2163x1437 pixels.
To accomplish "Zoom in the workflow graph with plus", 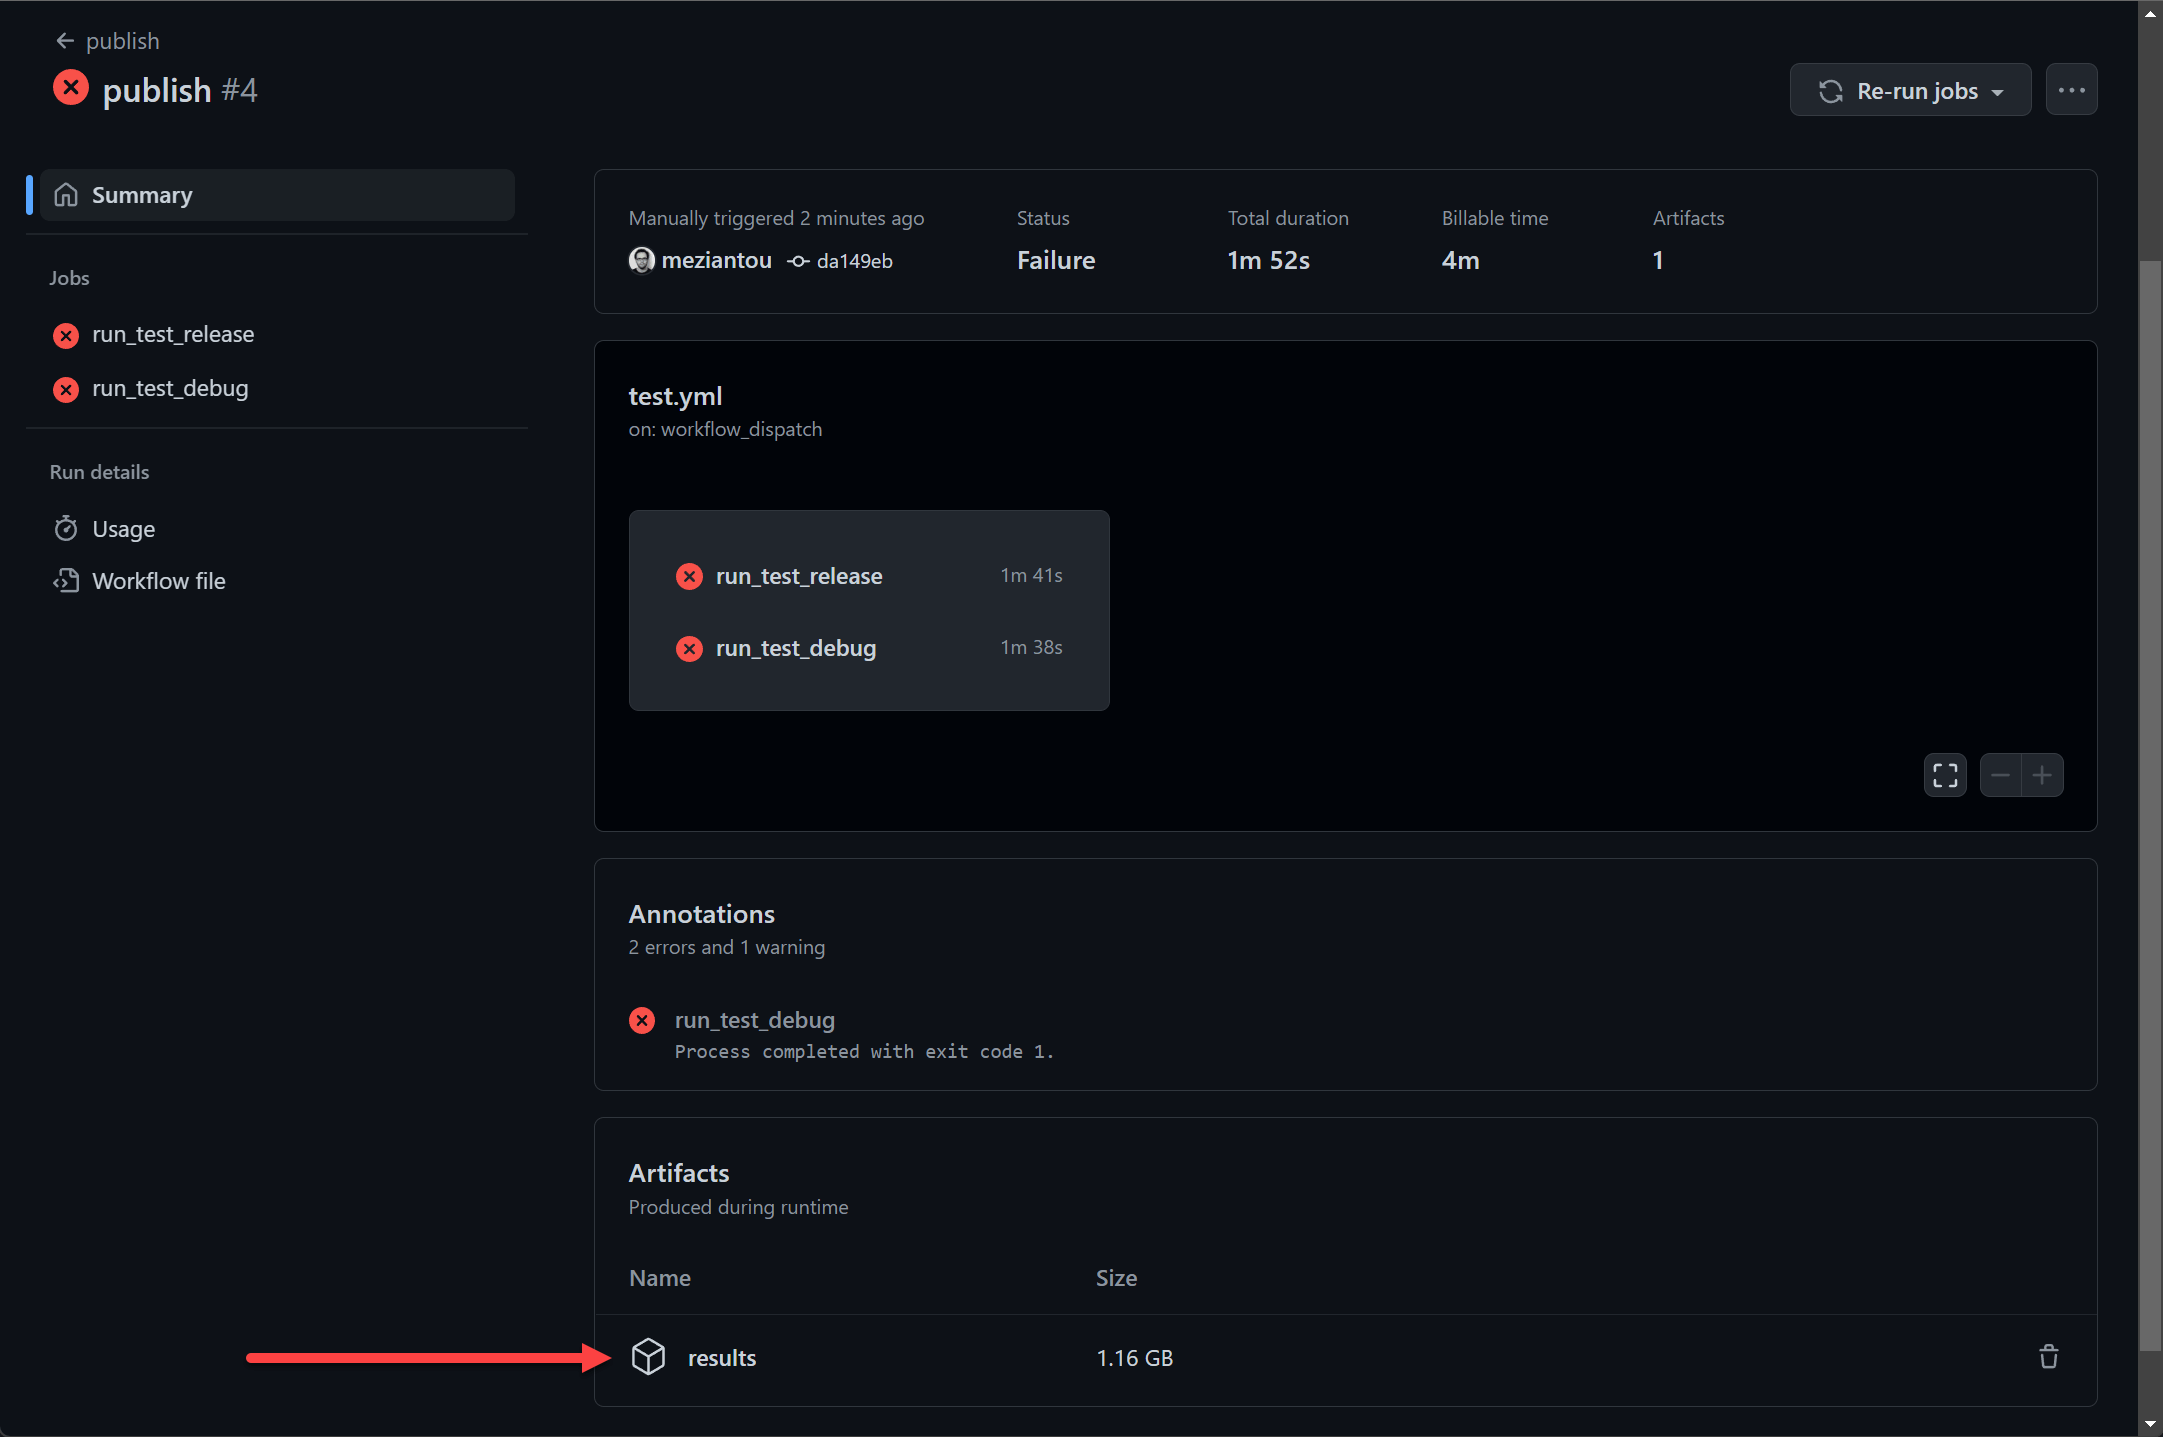I will tap(2042, 775).
